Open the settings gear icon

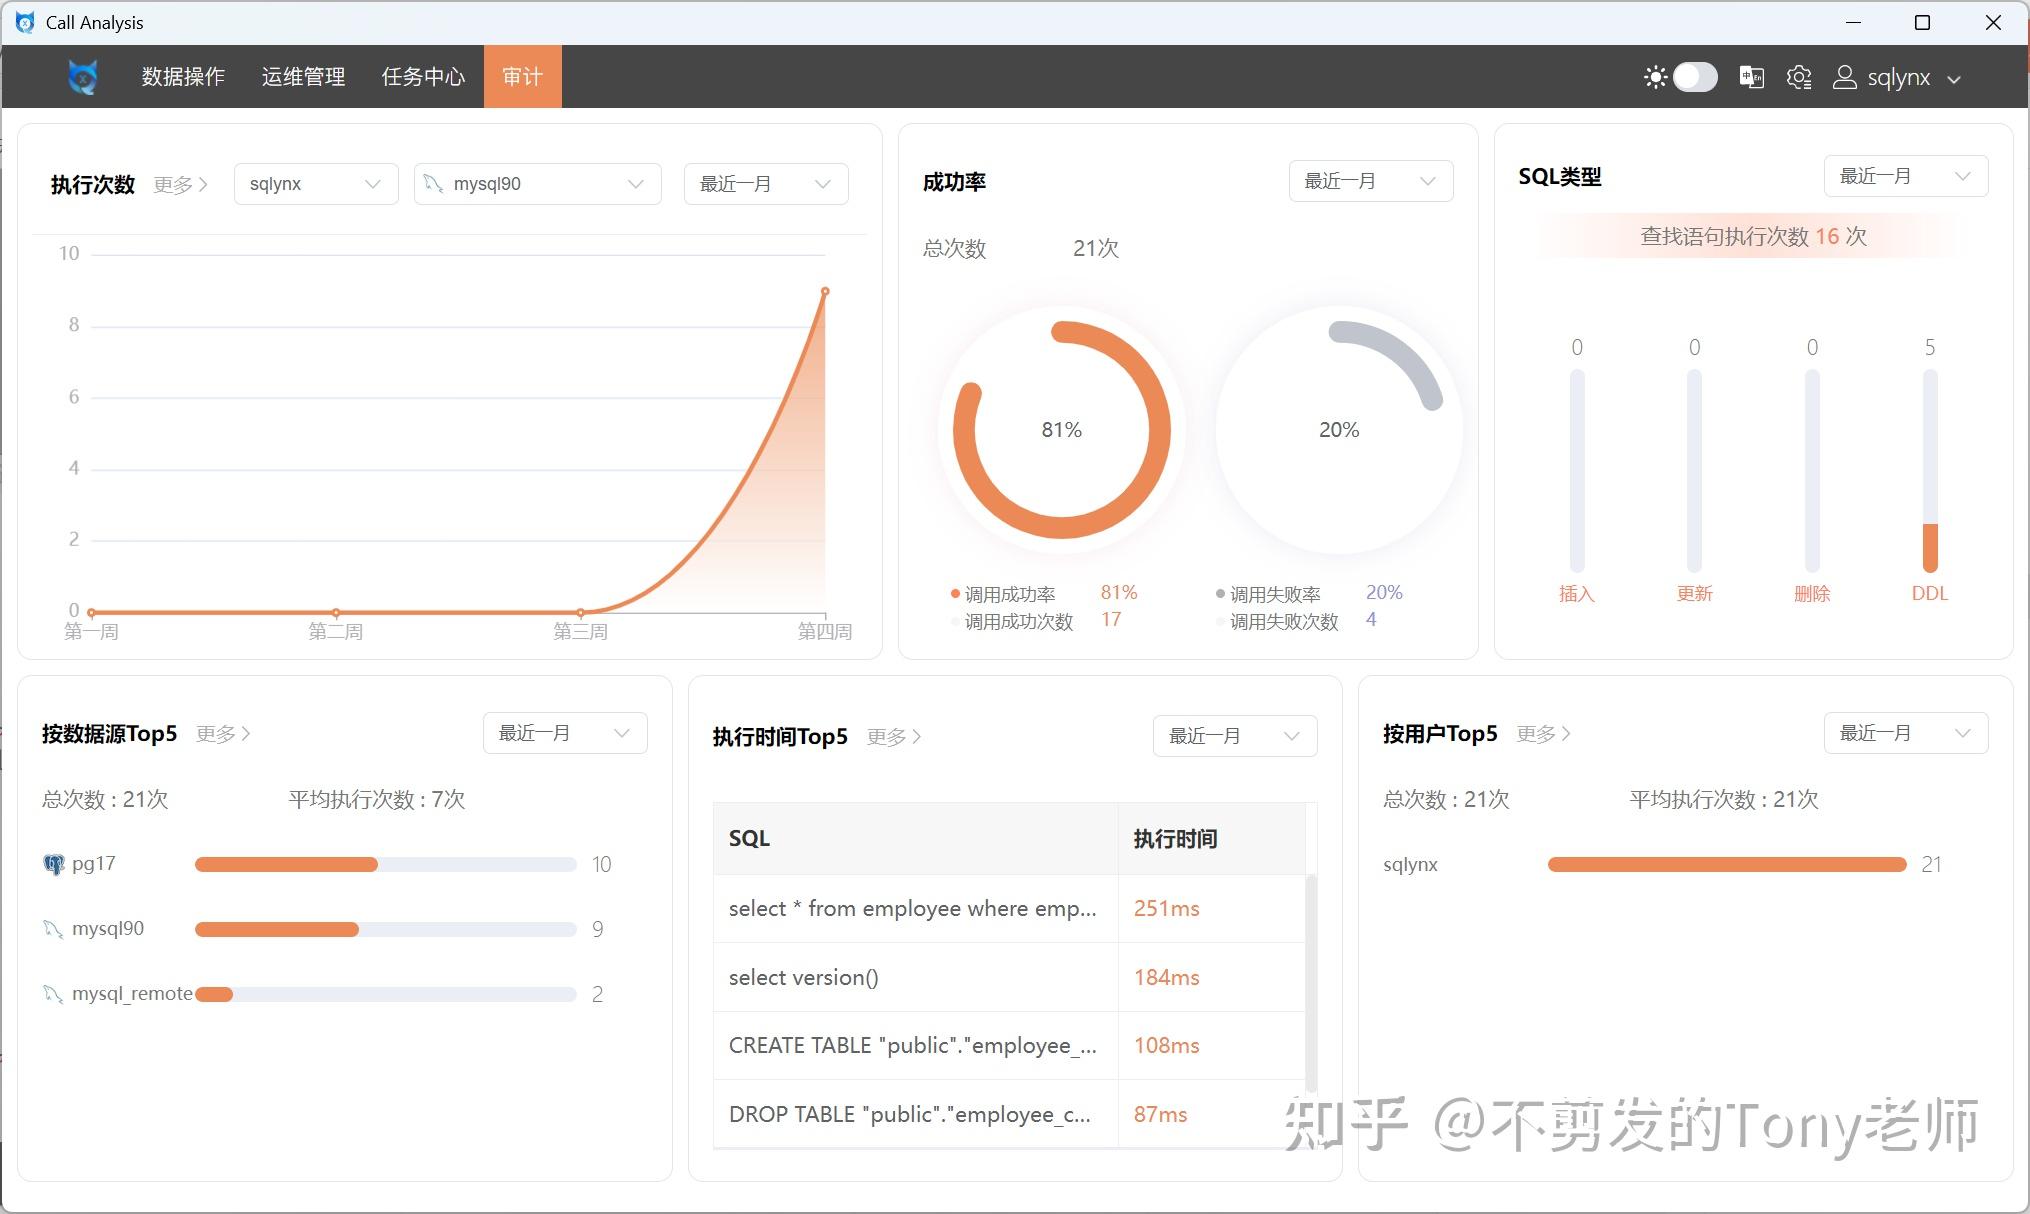[1799, 77]
